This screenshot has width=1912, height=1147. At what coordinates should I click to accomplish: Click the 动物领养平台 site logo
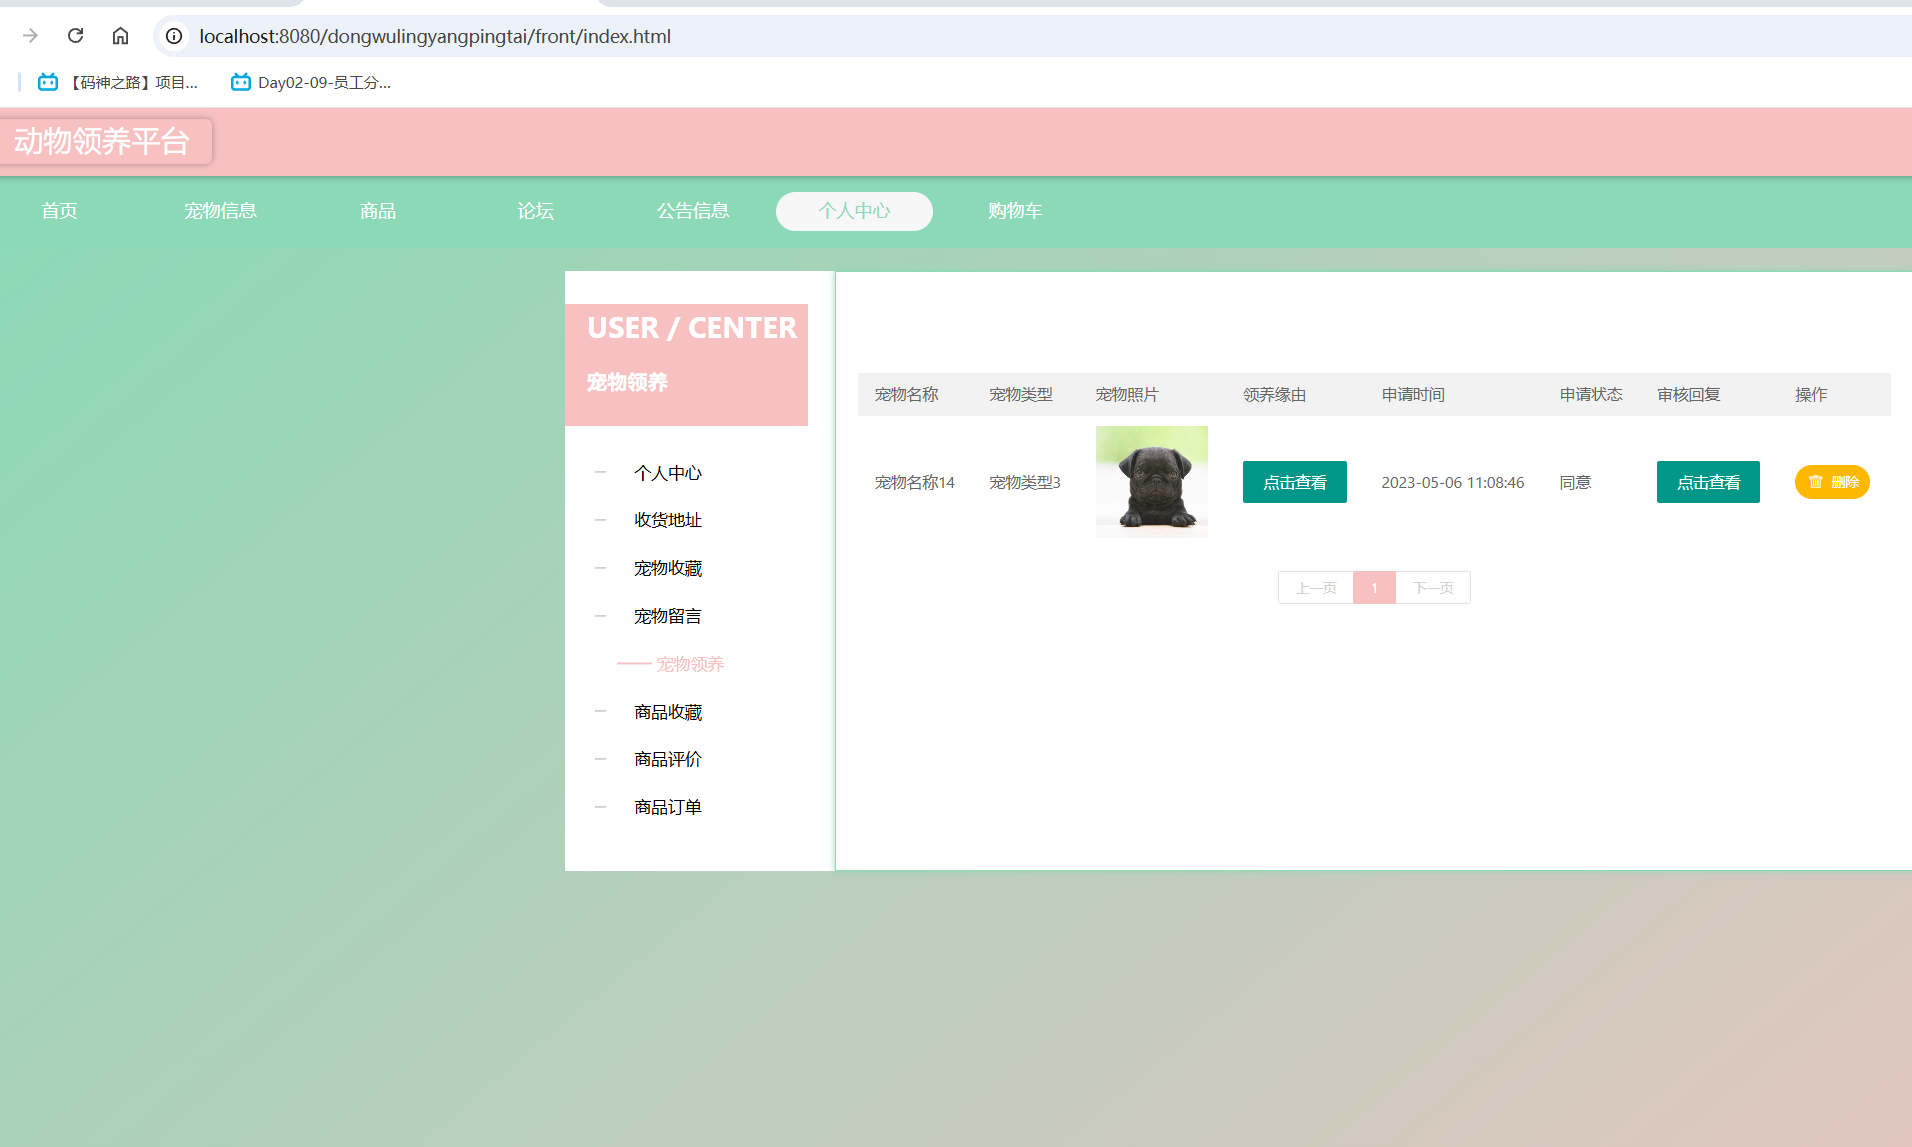tap(104, 141)
